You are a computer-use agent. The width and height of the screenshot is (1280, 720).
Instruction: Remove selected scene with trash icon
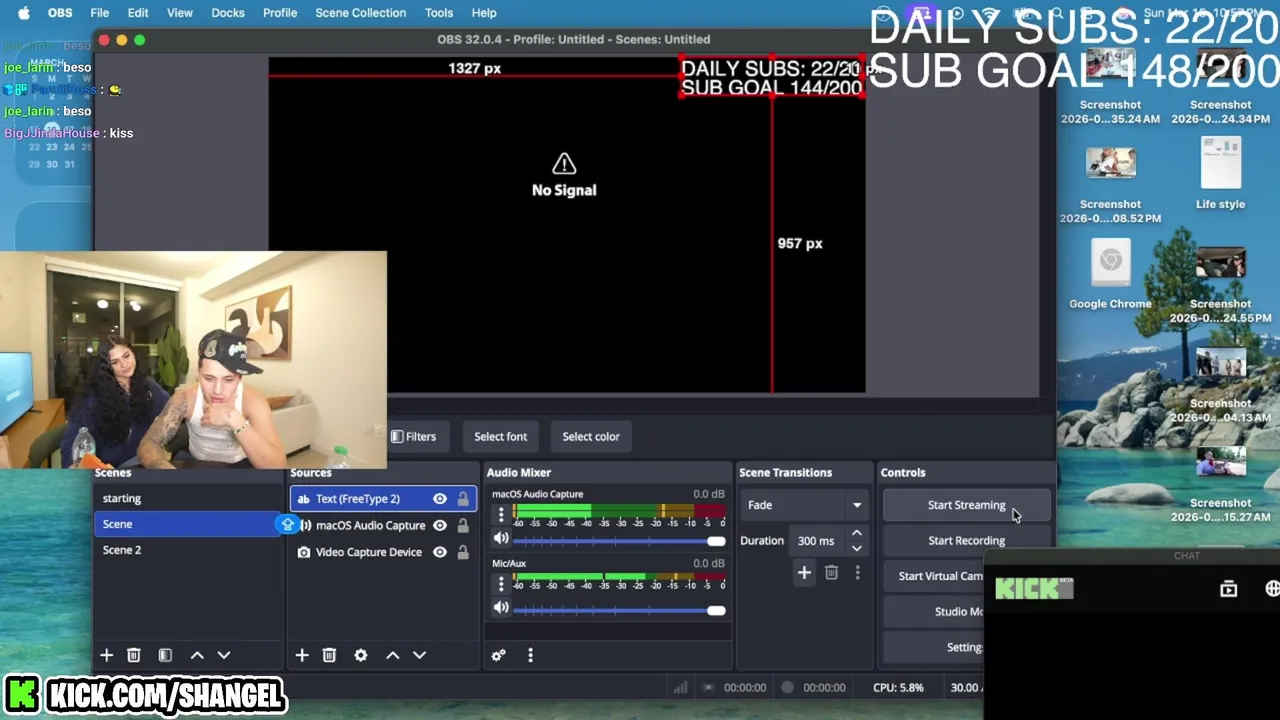(x=133, y=655)
